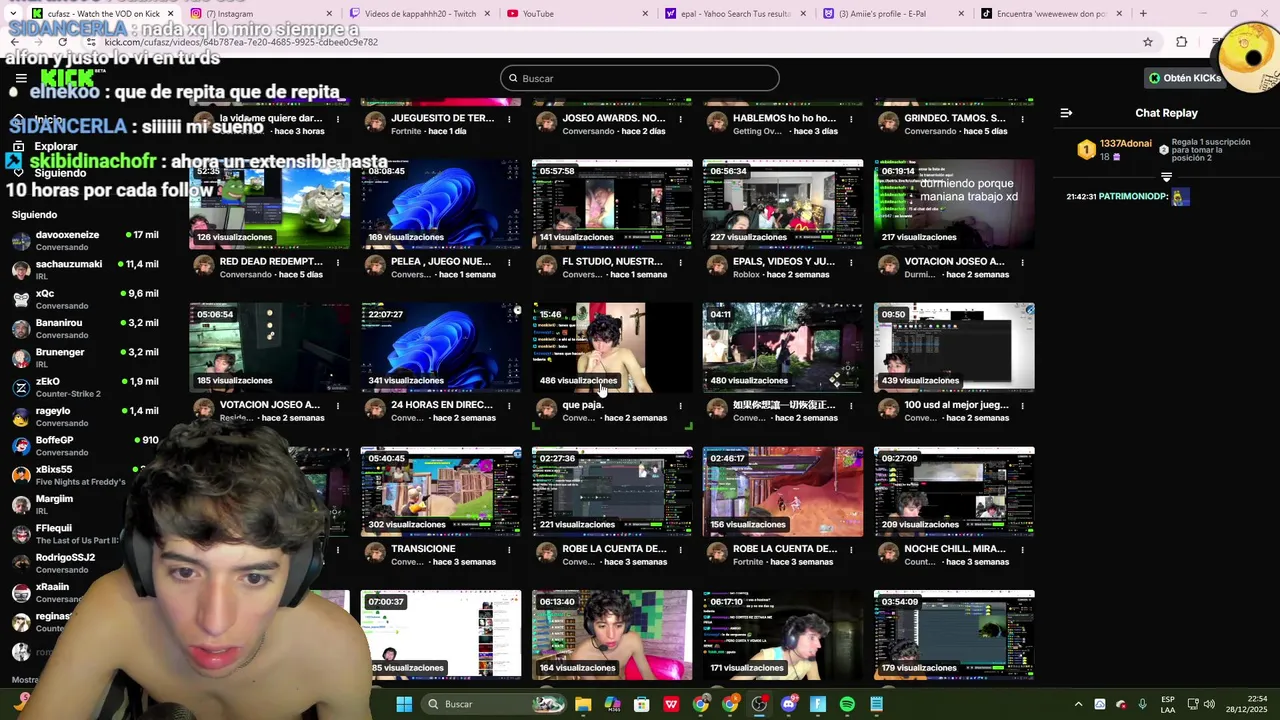Open the 02:46:17 Fortnite video thumbnail

[x=783, y=491]
